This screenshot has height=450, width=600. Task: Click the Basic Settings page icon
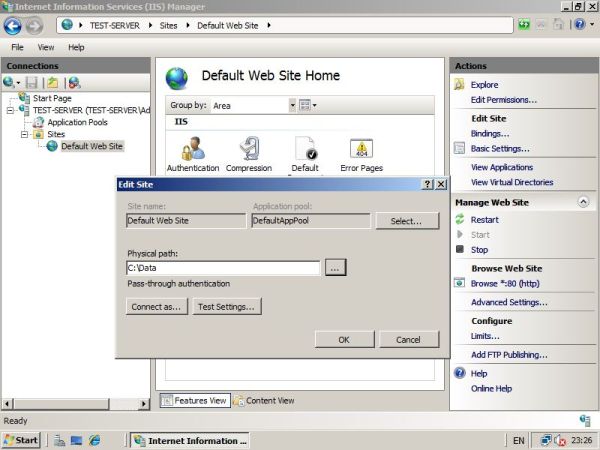[x=459, y=148]
